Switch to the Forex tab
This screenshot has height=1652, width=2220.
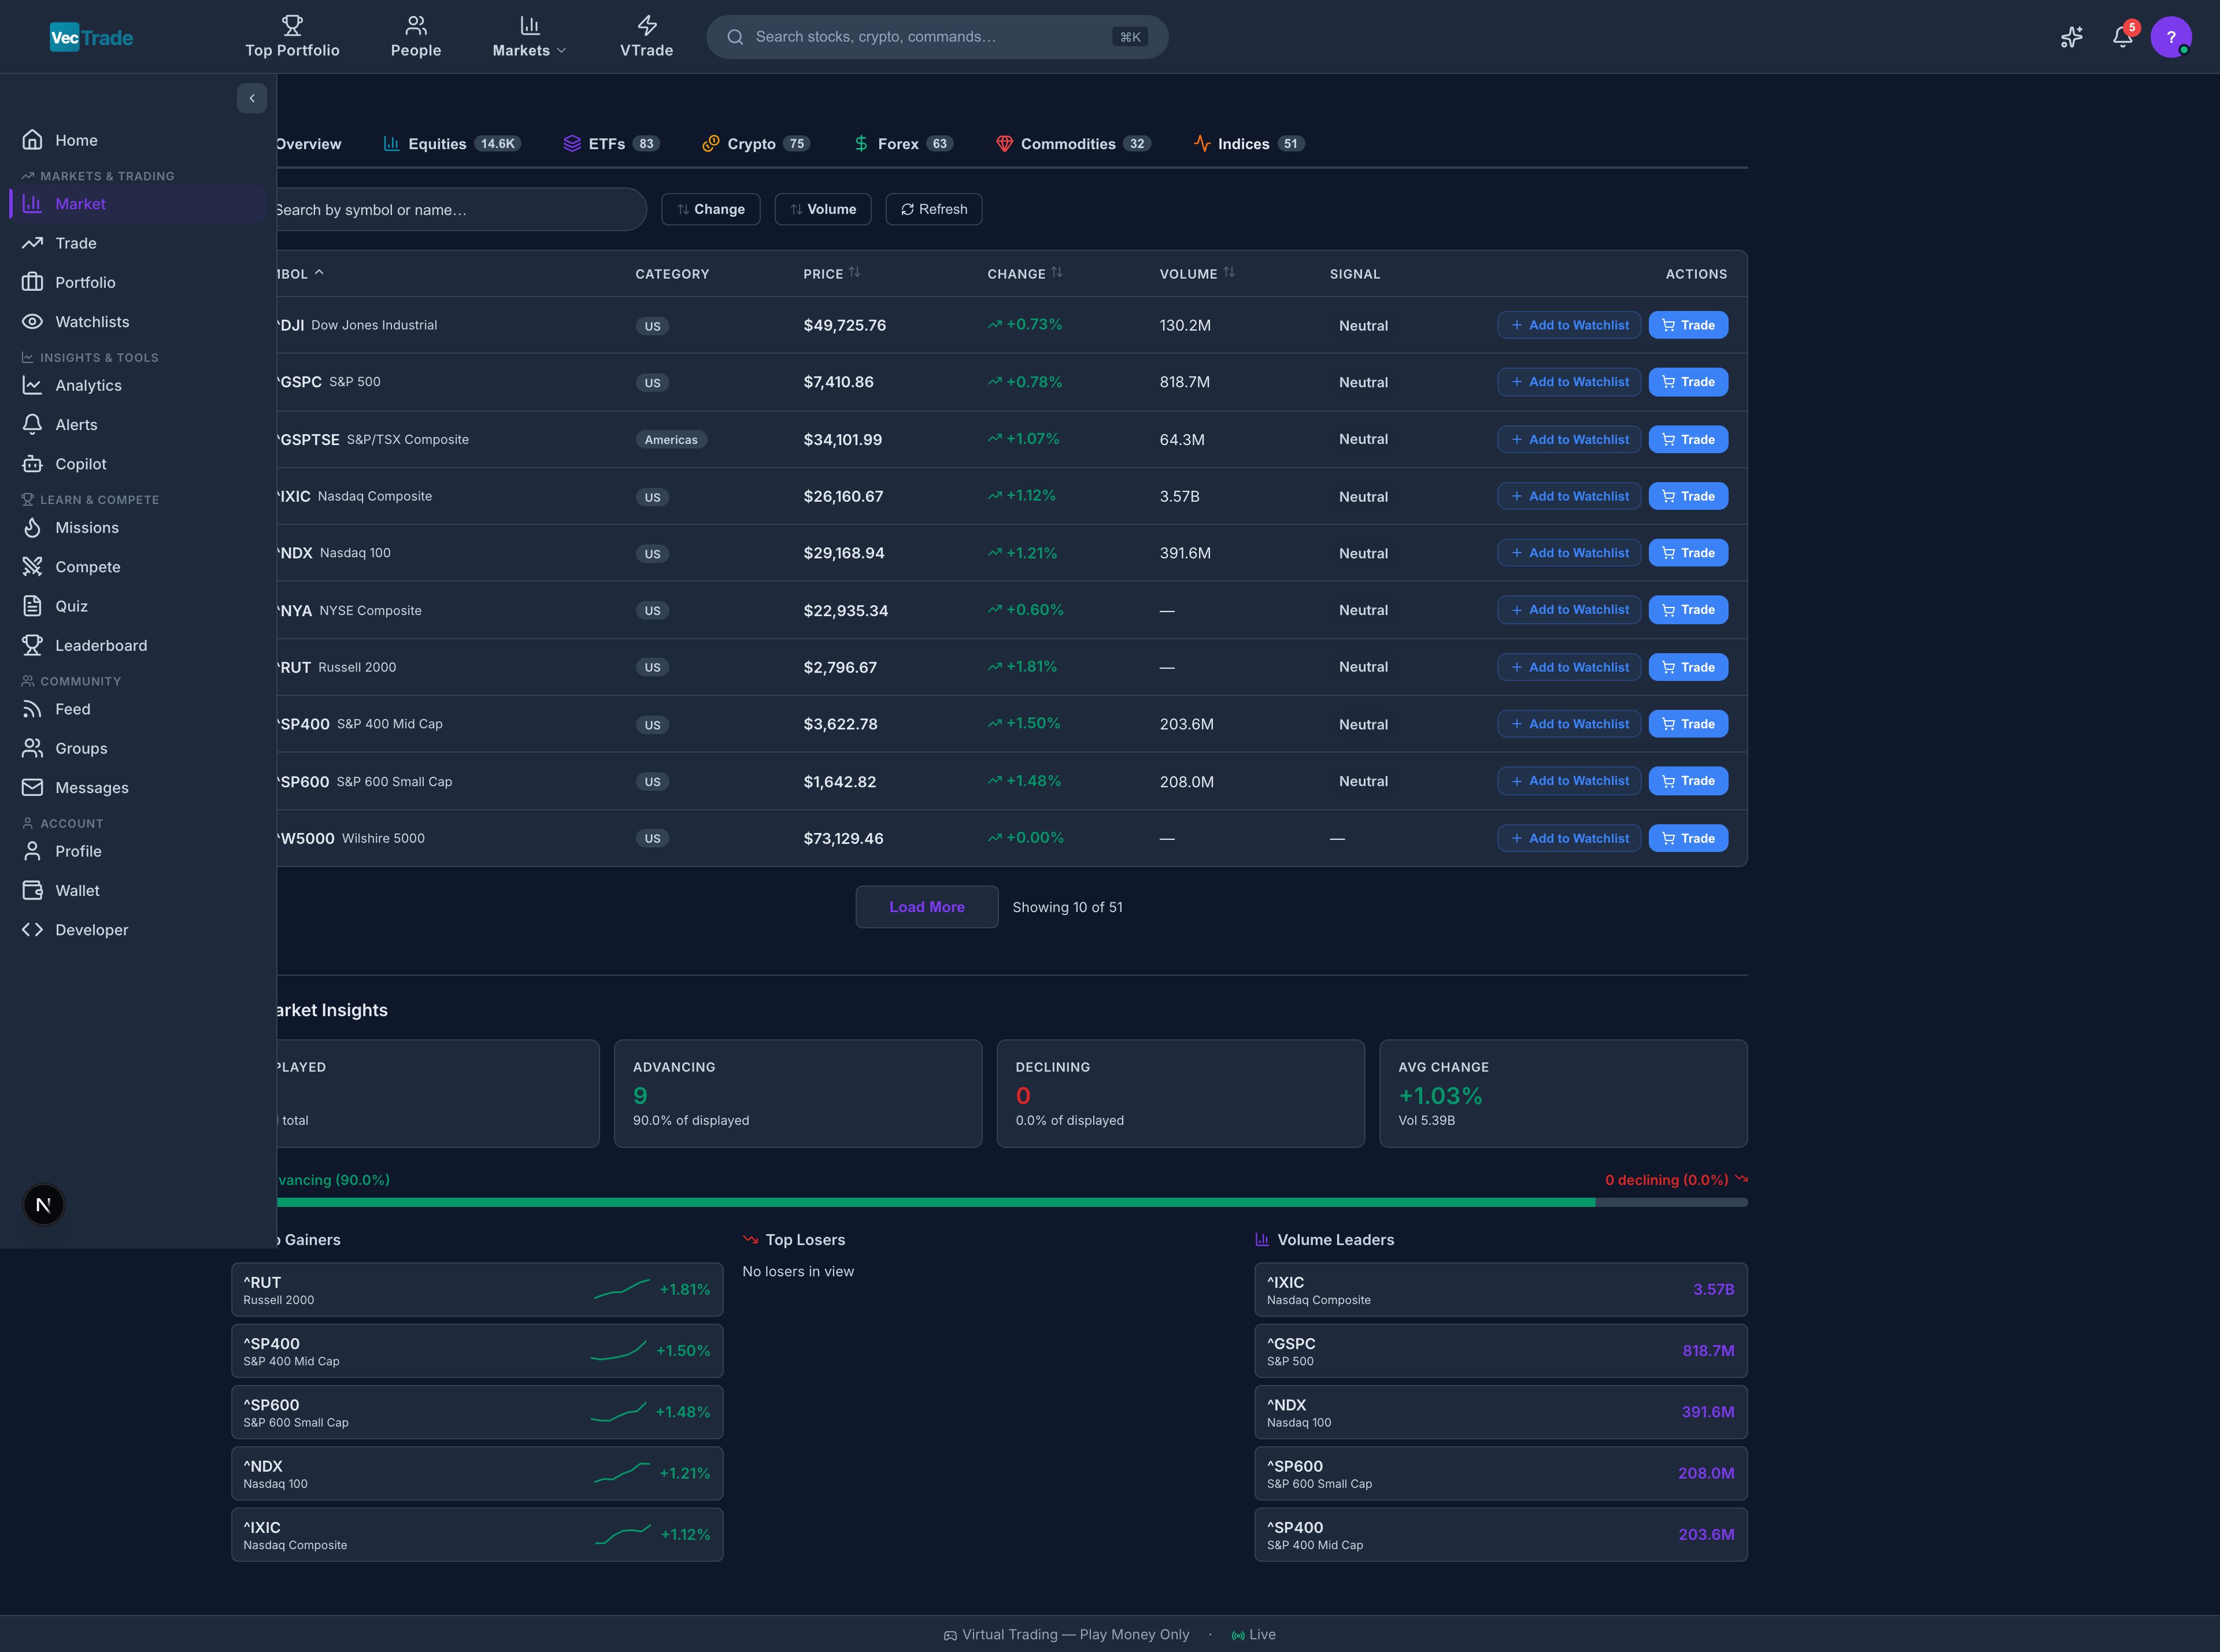point(903,144)
